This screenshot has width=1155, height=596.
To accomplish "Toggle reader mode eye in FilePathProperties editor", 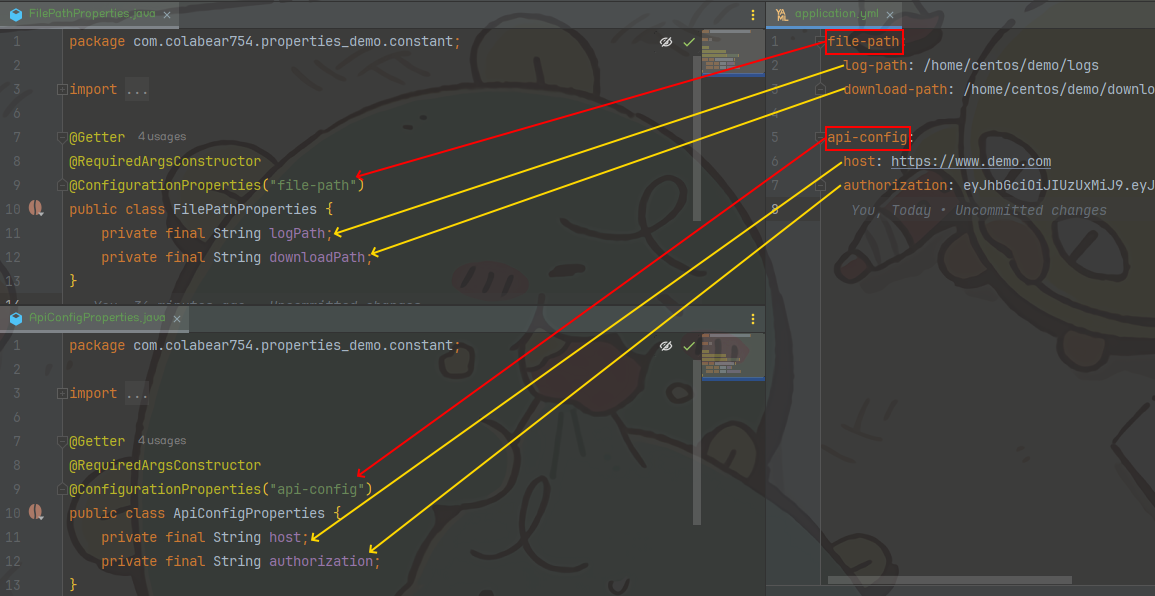I will 666,42.
